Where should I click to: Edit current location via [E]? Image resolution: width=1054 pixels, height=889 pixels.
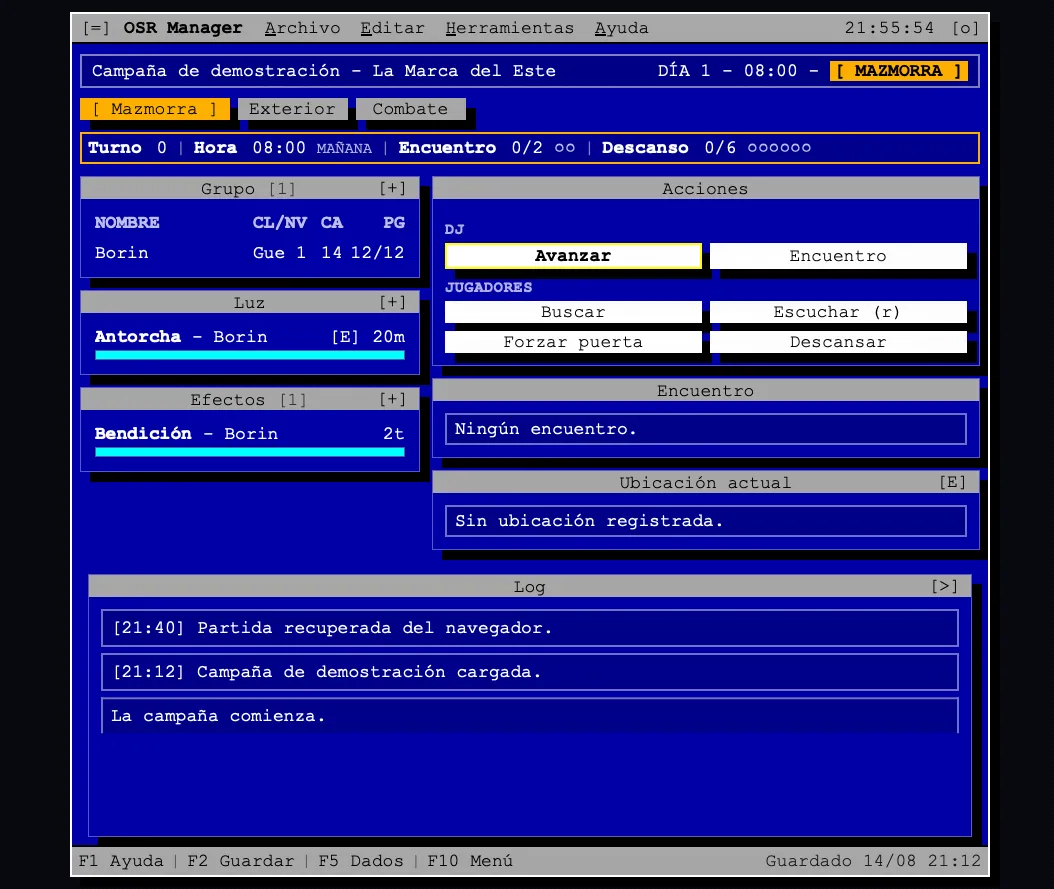[x=952, y=482]
